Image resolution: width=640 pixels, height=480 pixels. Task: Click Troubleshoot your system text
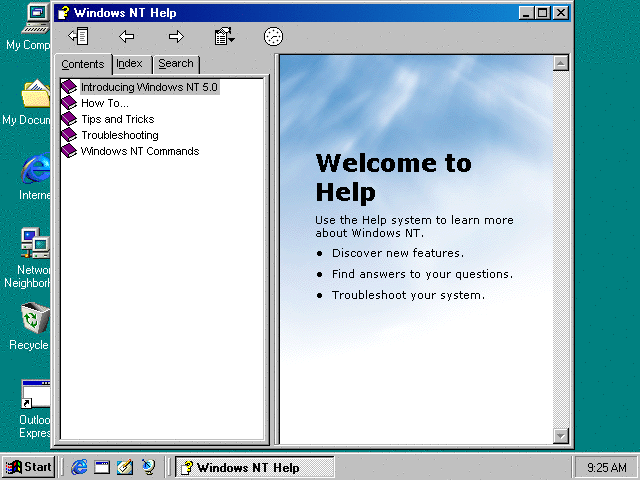(x=408, y=295)
